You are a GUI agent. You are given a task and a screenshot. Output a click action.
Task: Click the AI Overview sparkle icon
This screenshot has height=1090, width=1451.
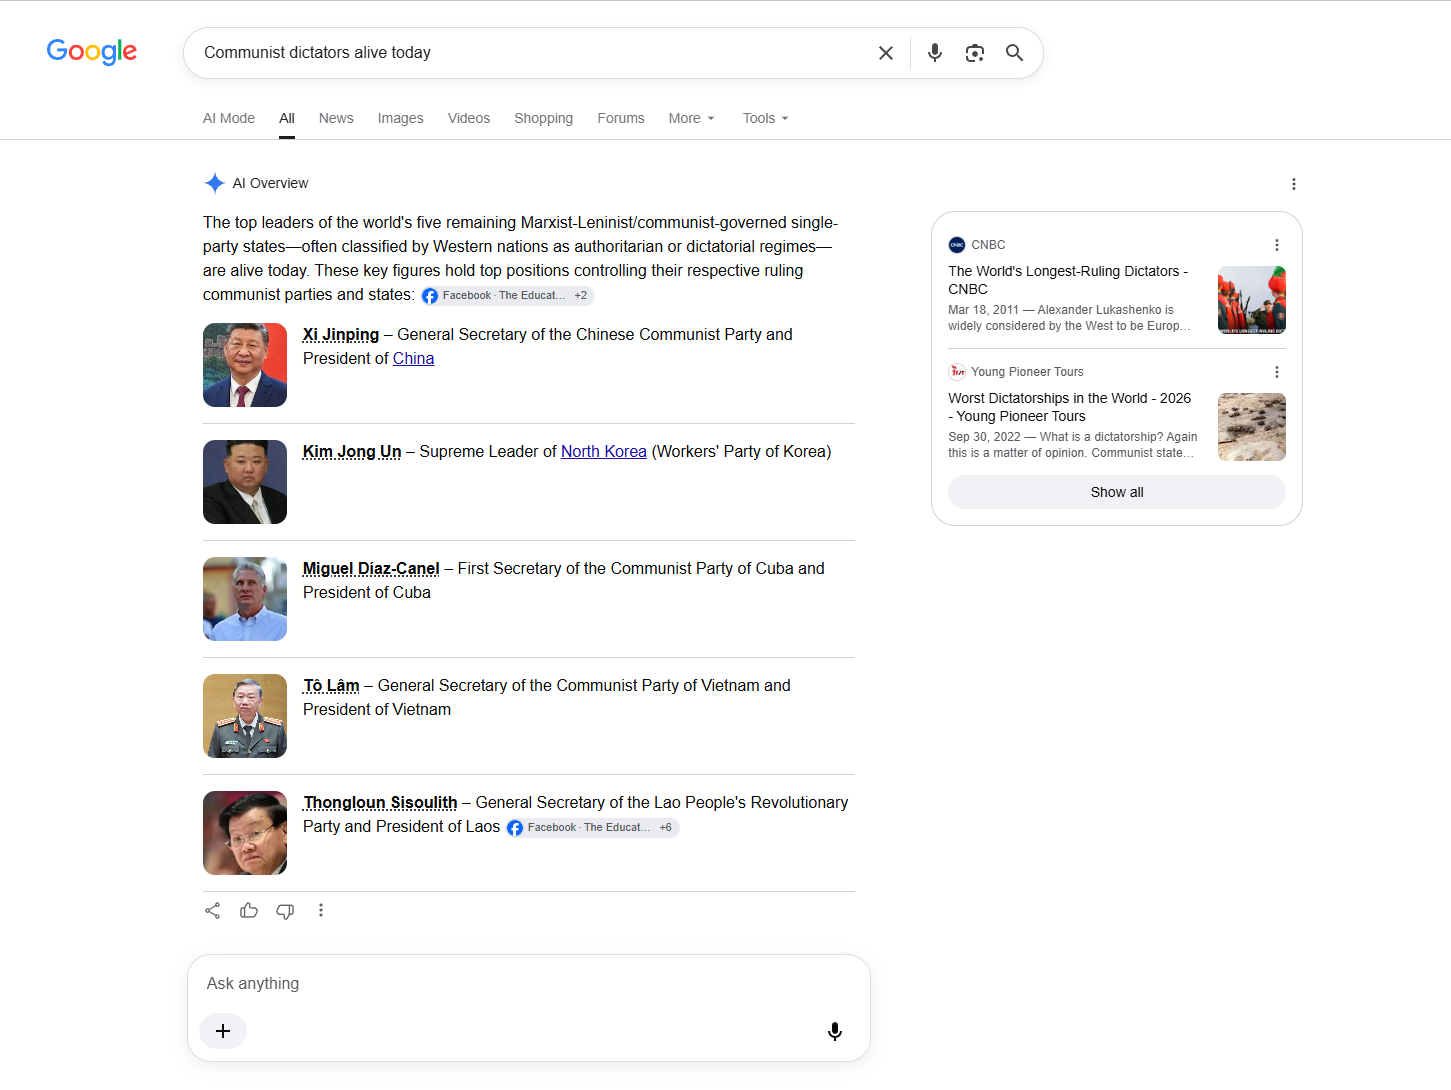pos(214,183)
